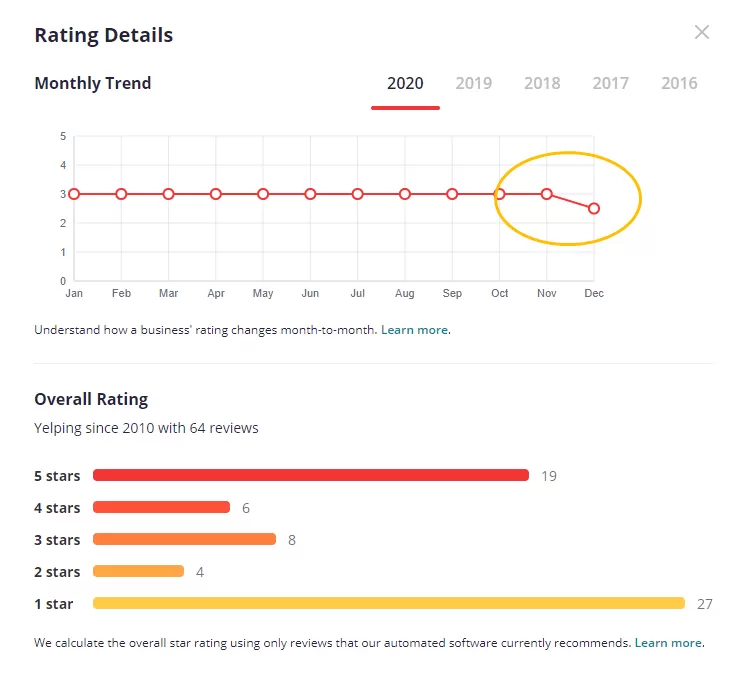The width and height of the screenshot is (738, 679).
Task: Click the 3 stars orange bar
Action: pos(184,539)
